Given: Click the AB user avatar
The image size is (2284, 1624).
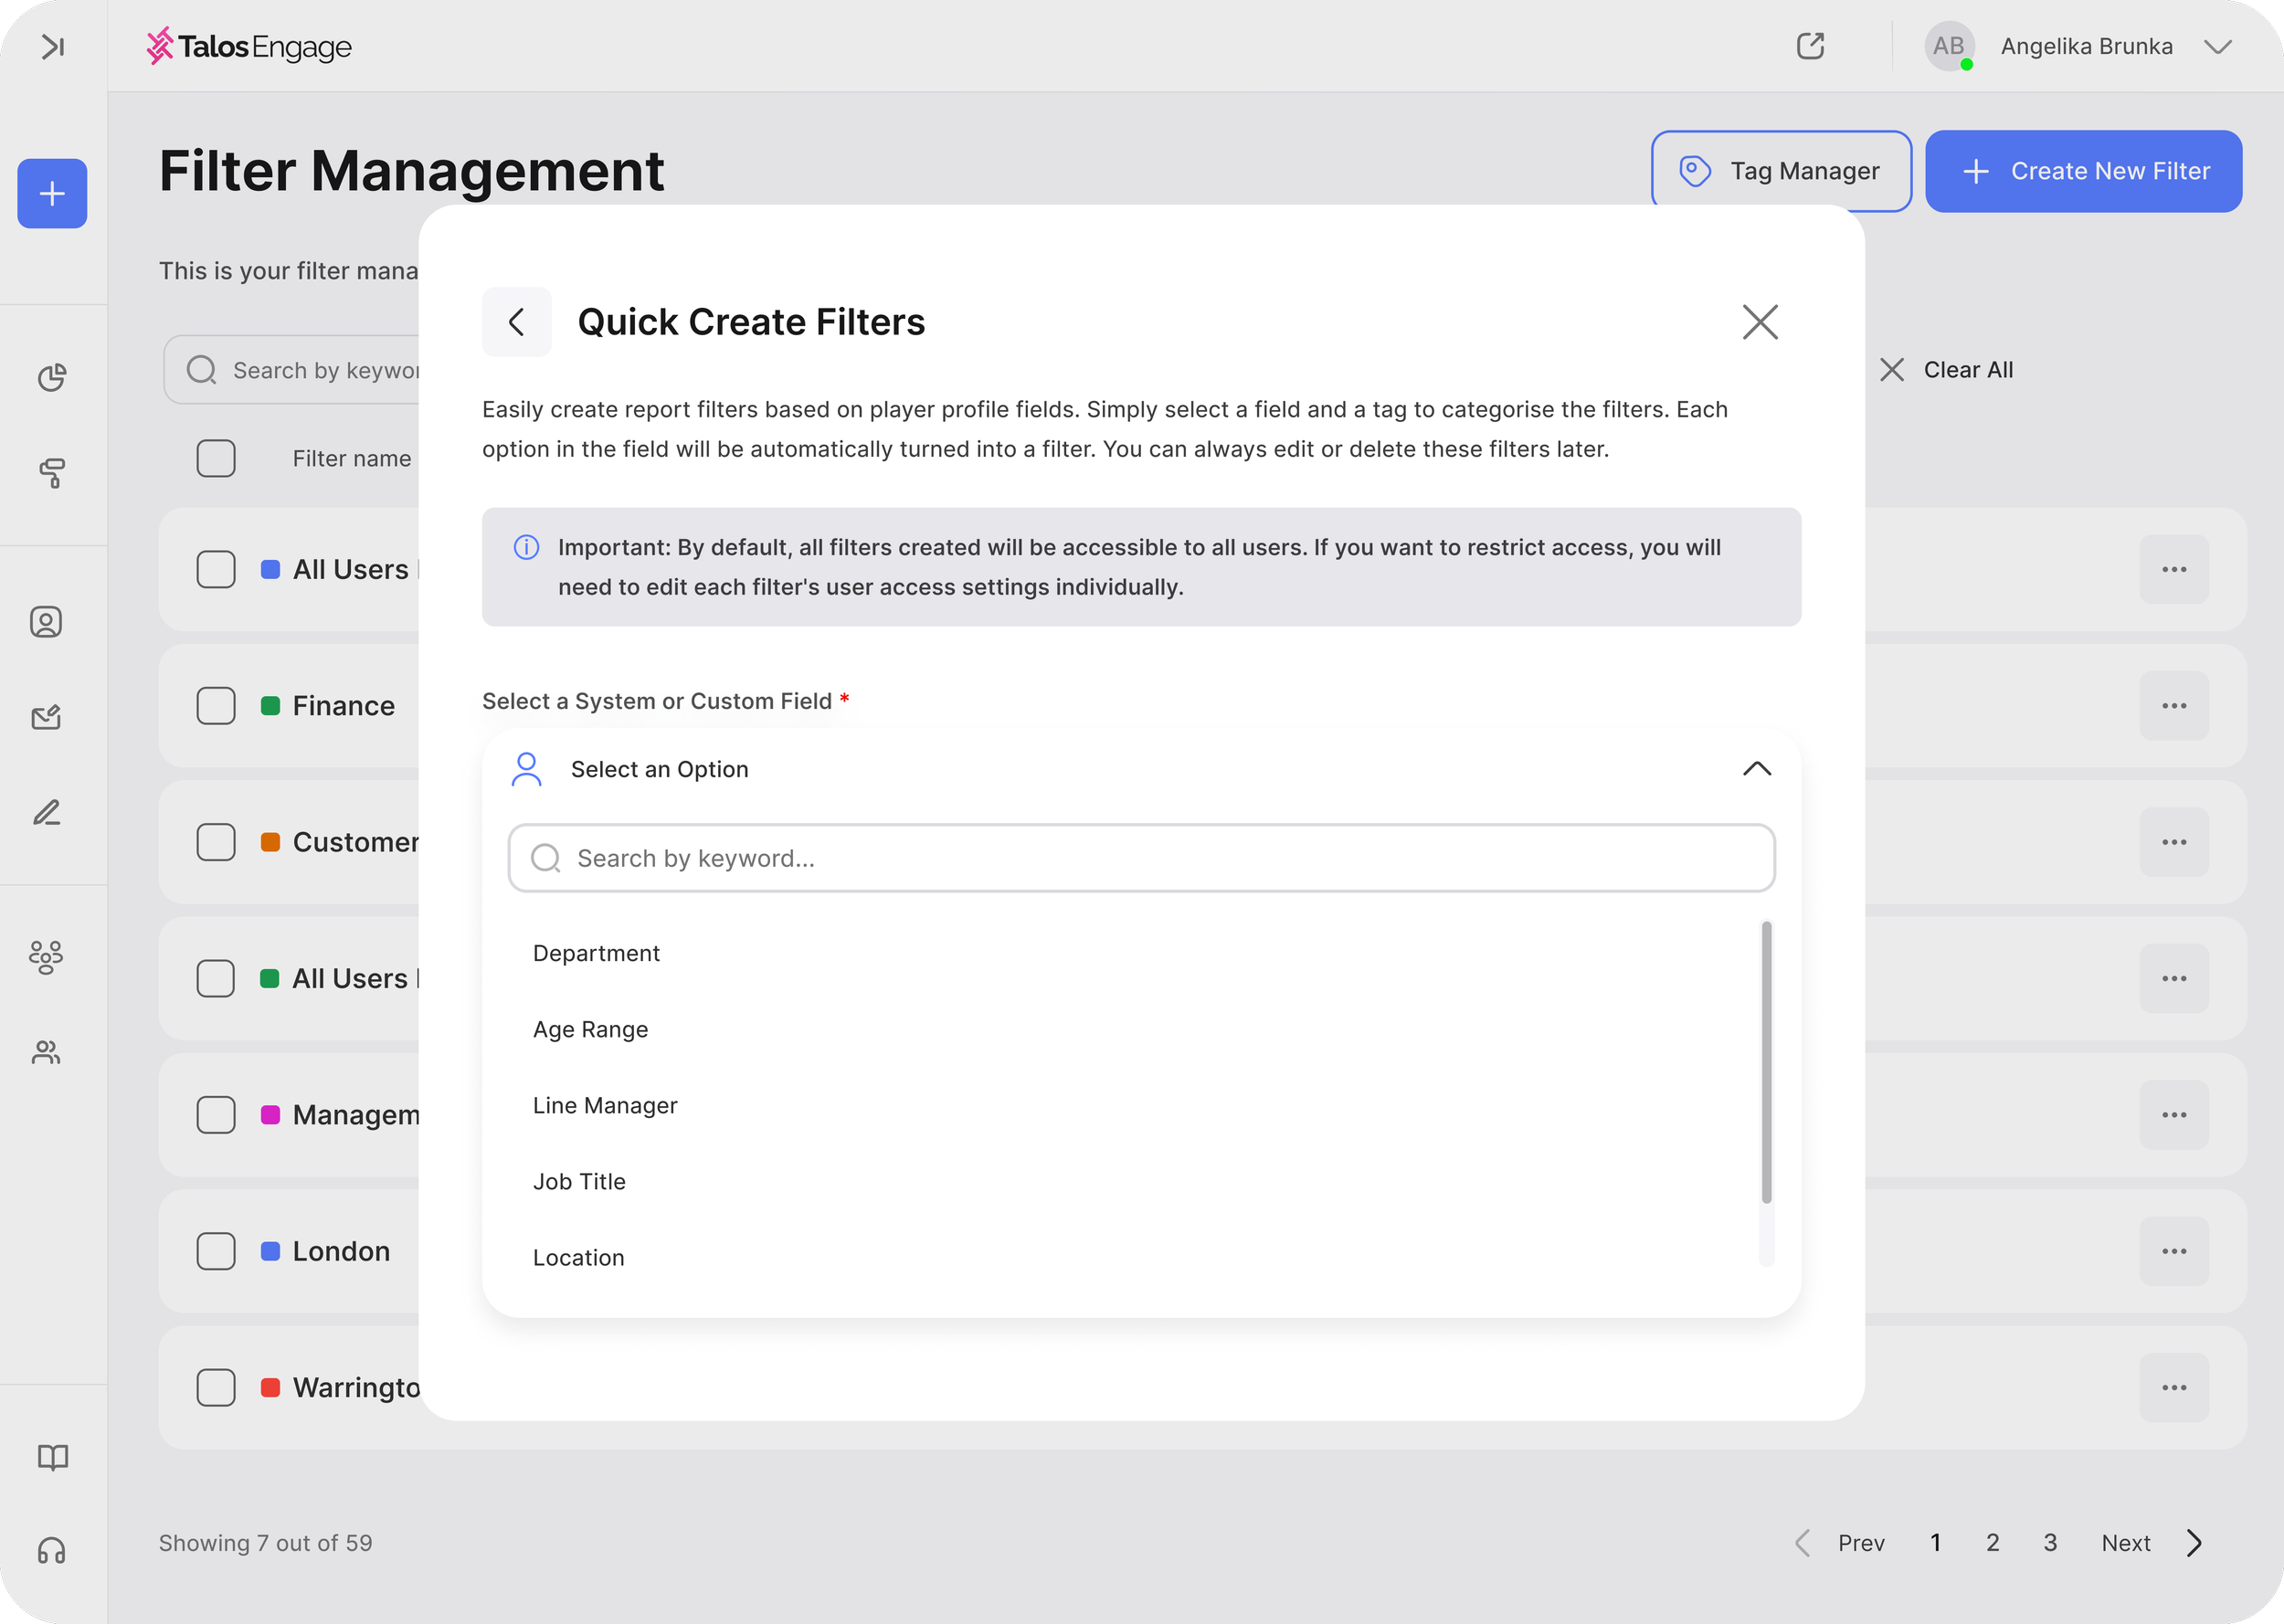Looking at the screenshot, I should click(1948, 46).
